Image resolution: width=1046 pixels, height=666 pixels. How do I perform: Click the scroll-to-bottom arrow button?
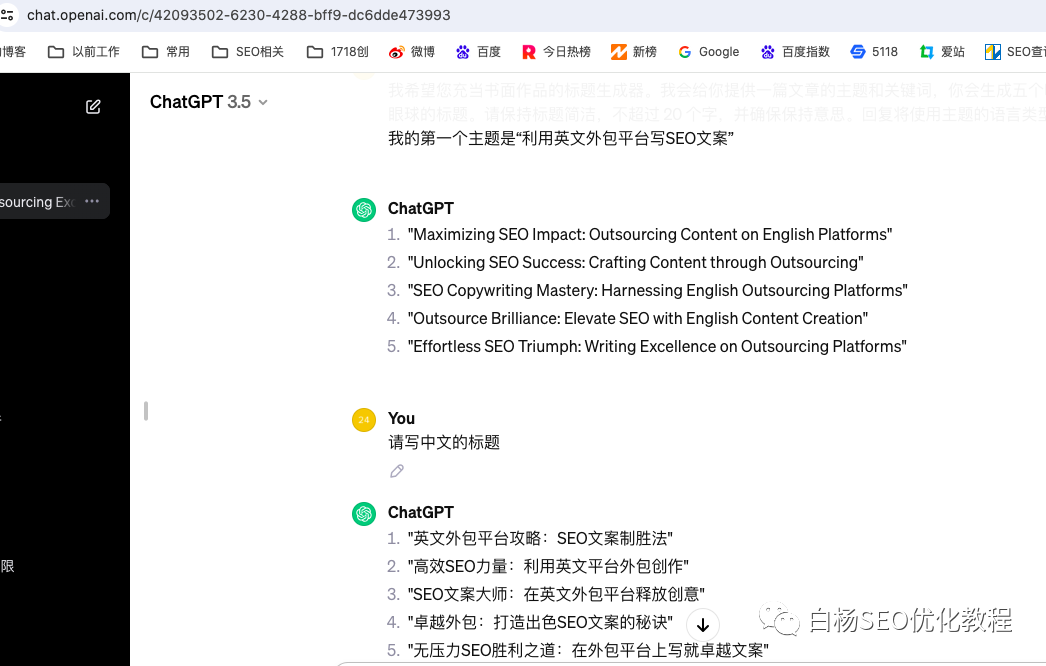[x=702, y=624]
